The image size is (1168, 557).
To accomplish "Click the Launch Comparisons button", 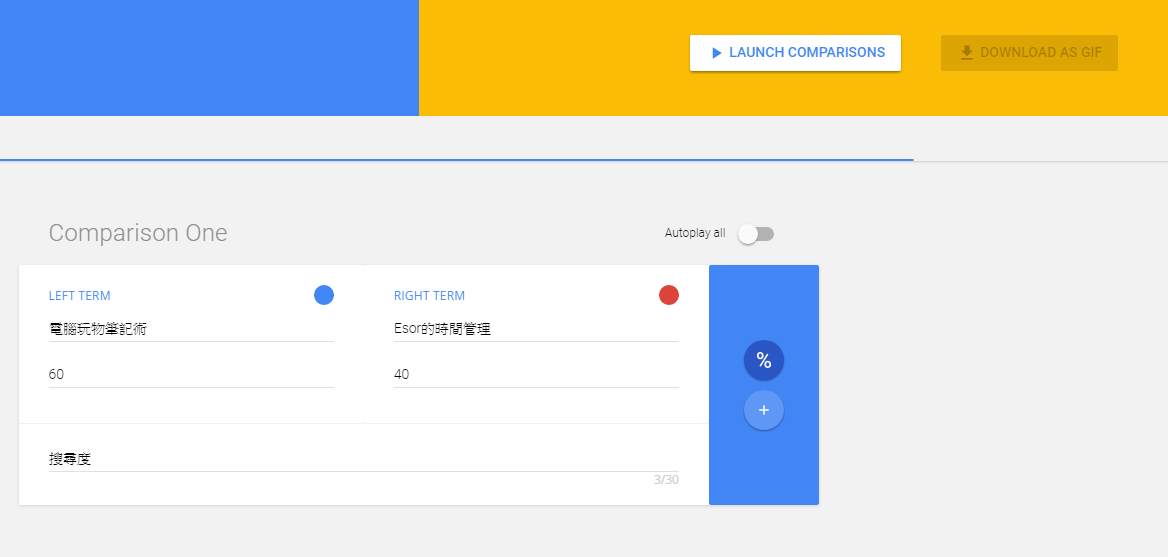I will click(795, 53).
